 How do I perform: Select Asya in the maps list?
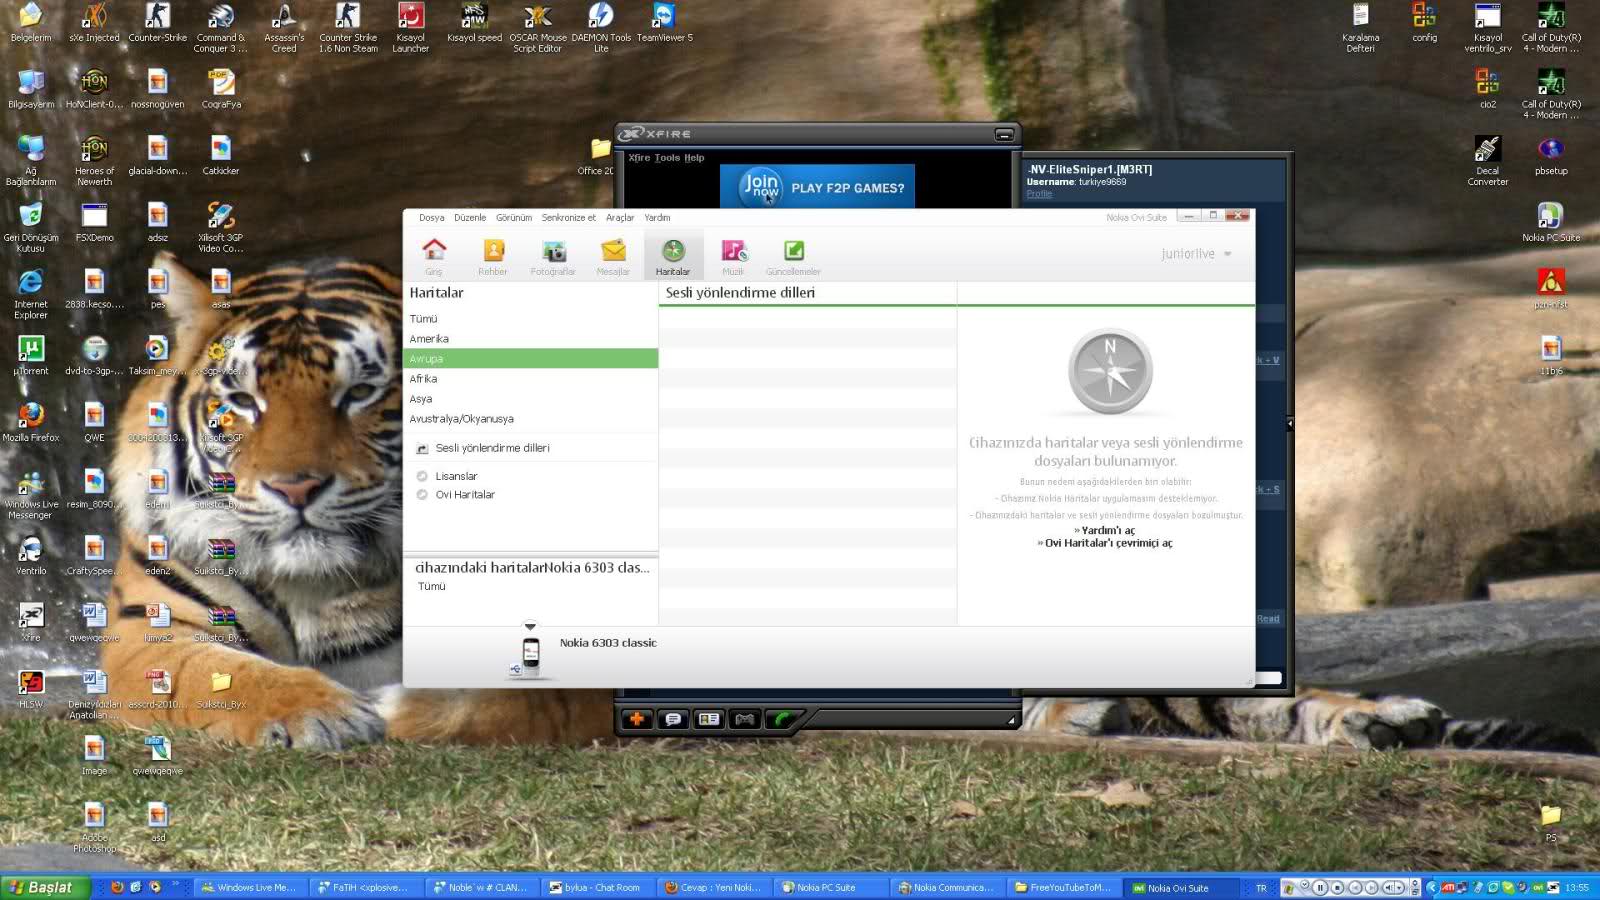pos(530,399)
